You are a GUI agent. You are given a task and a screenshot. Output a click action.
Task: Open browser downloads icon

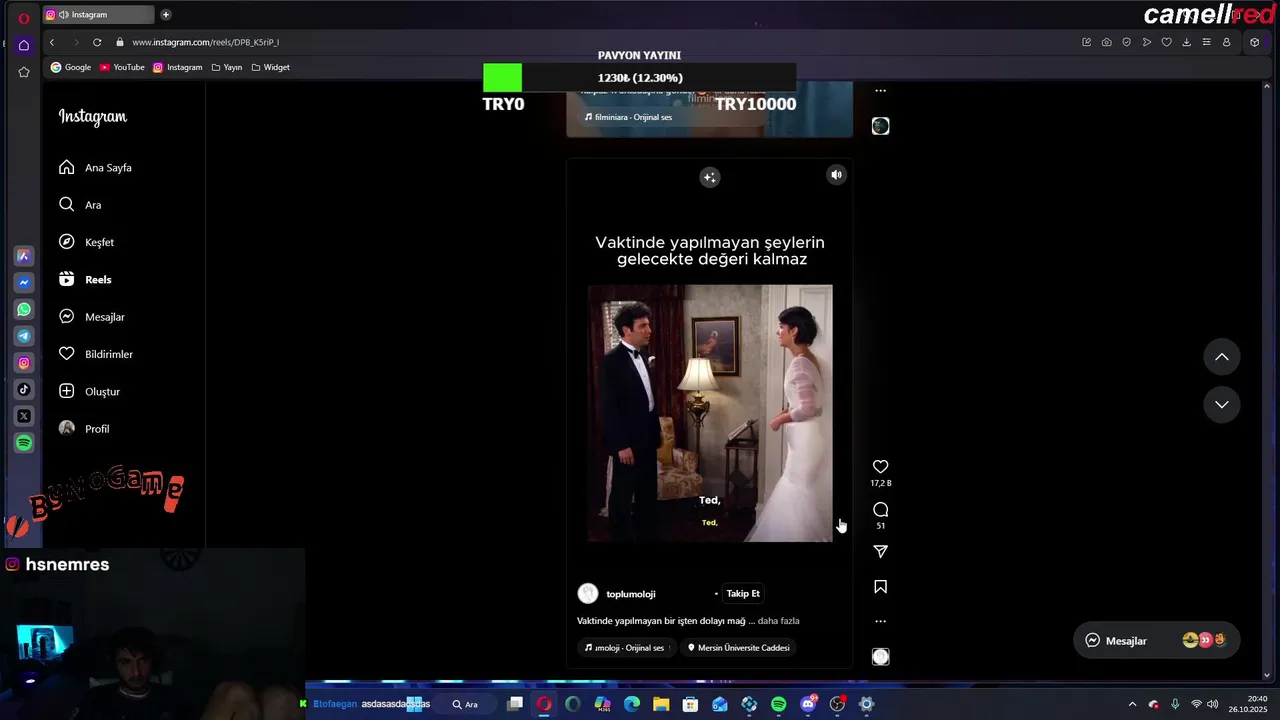[1186, 42]
